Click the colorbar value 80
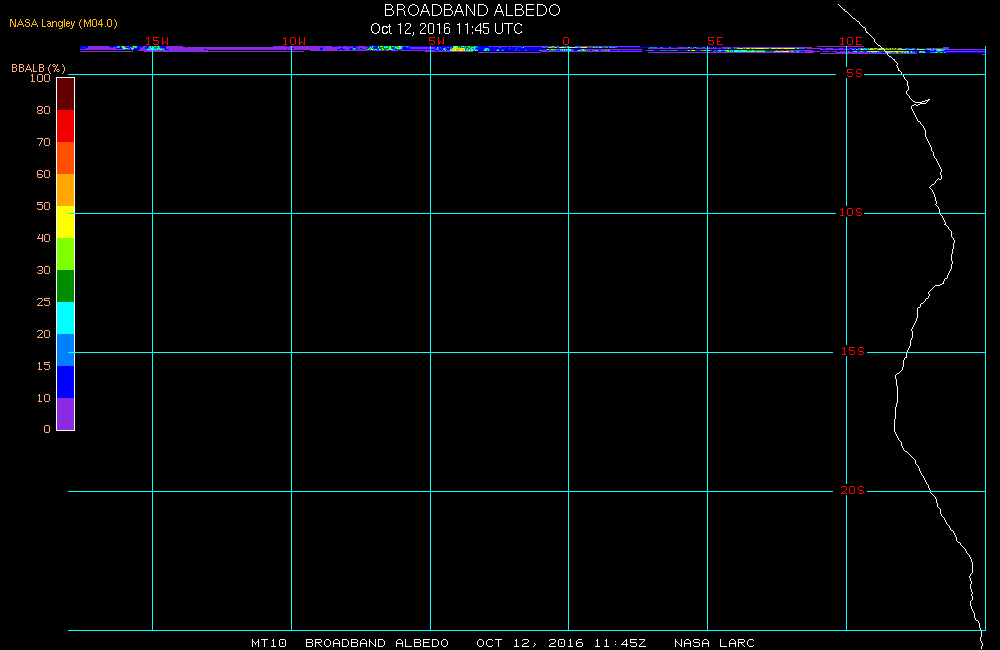 pyautogui.click(x=43, y=110)
